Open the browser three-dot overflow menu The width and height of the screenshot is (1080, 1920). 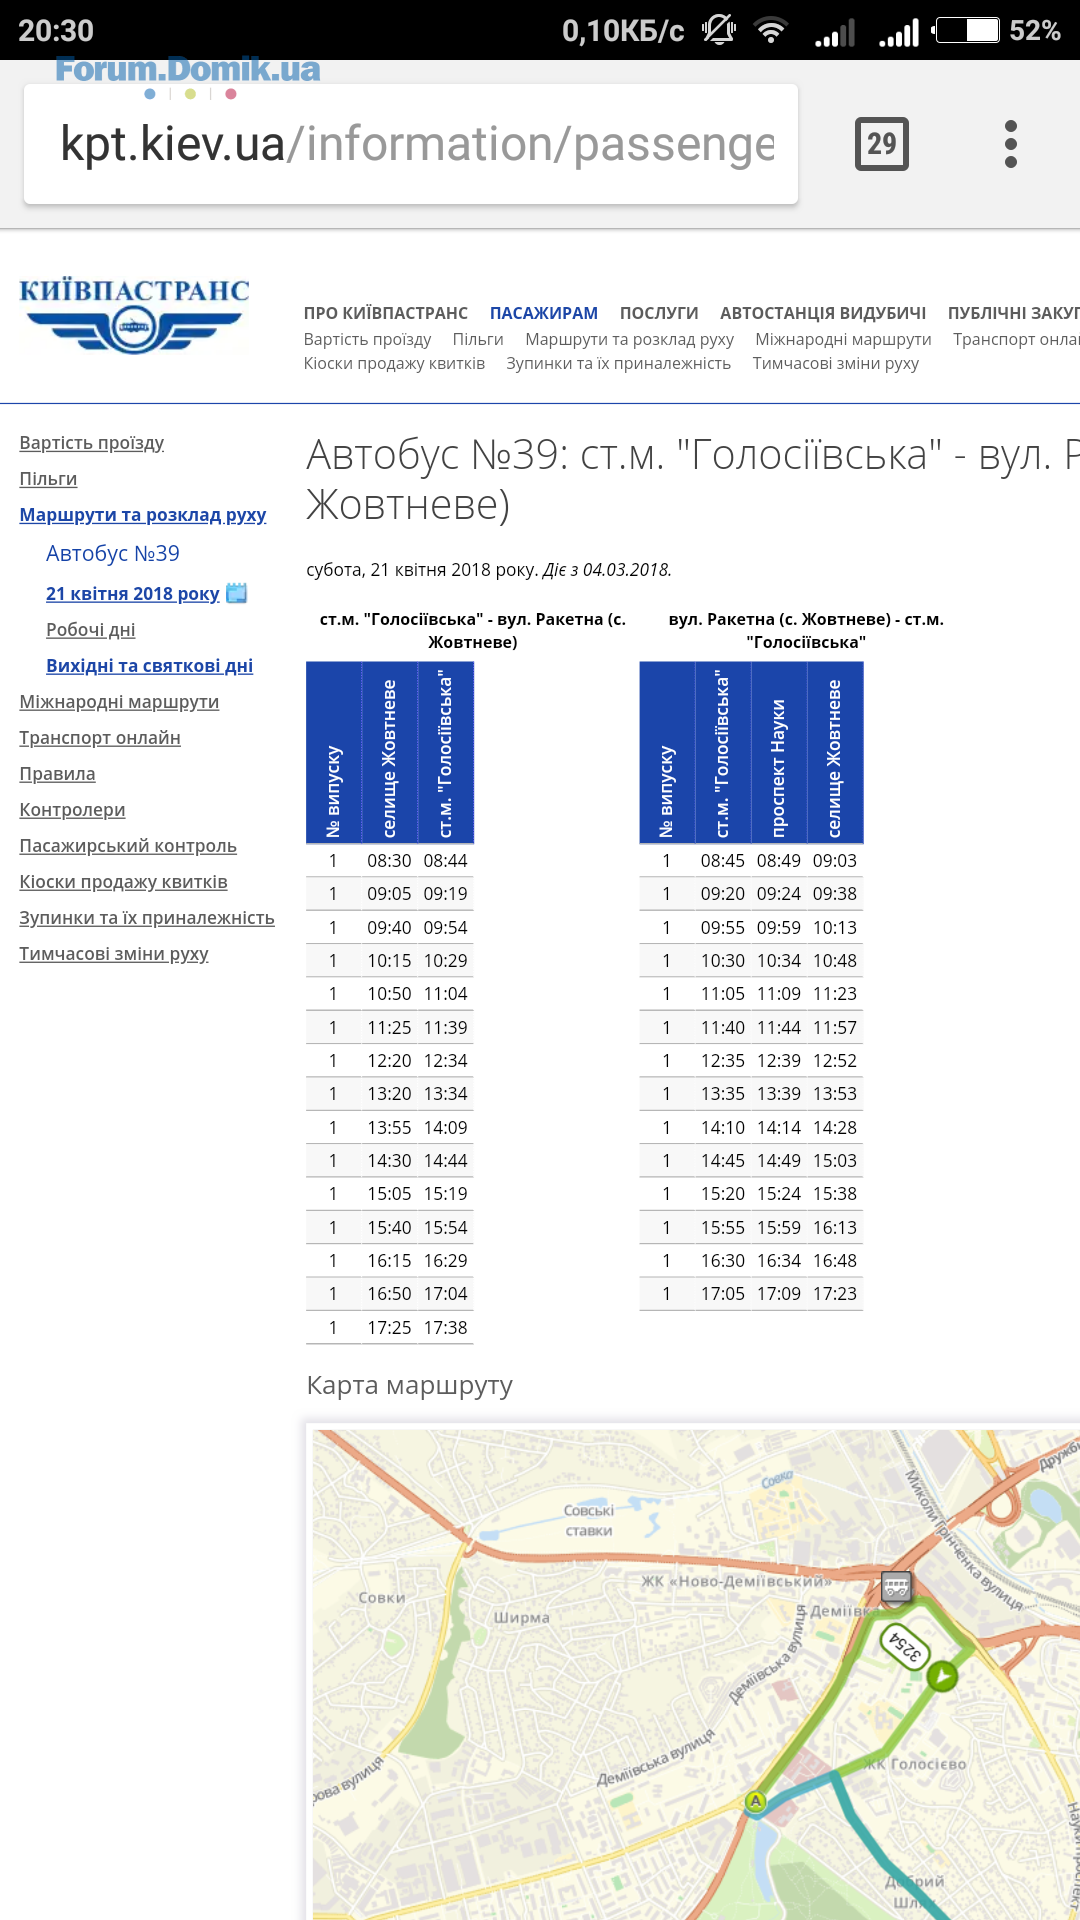(x=1011, y=144)
